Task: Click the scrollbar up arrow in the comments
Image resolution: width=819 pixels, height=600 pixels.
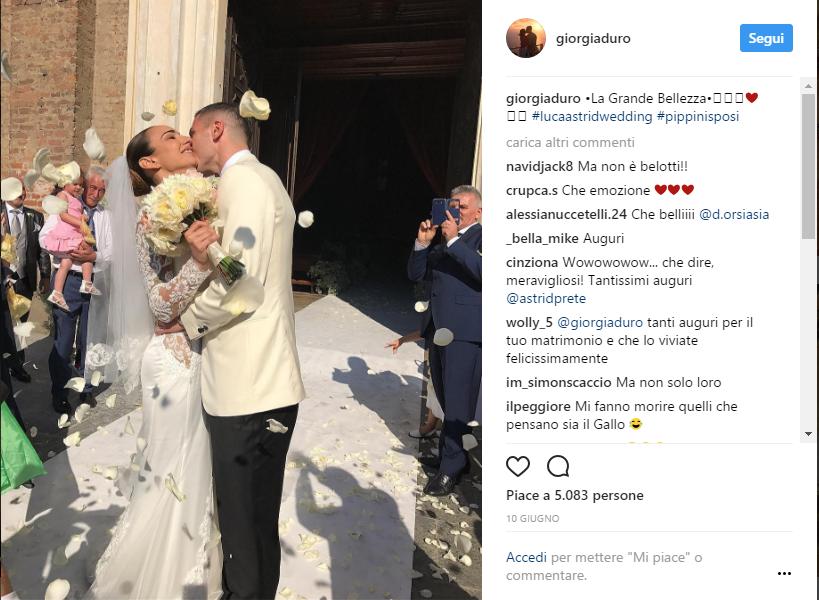Action: [808, 85]
